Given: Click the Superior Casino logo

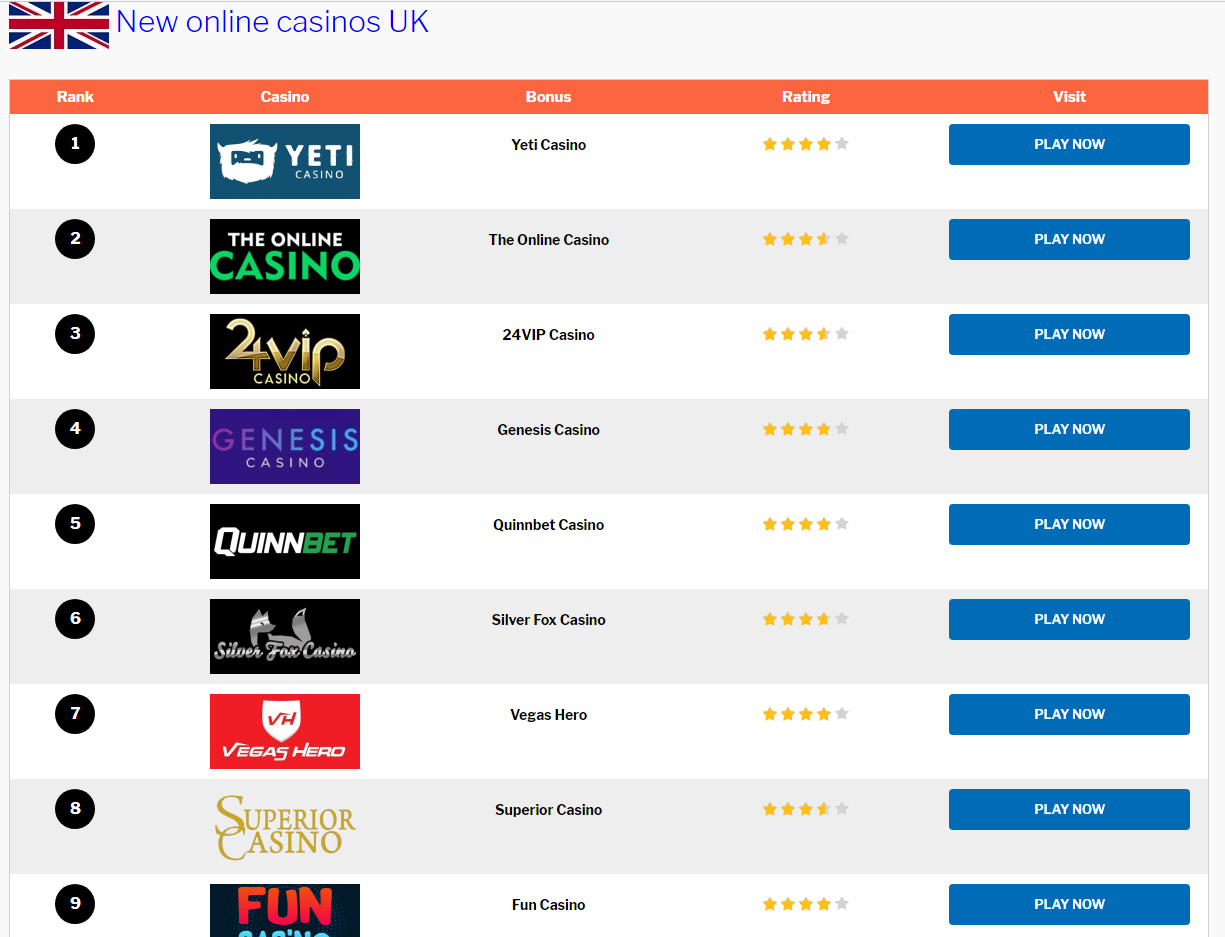Looking at the screenshot, I should (x=285, y=826).
